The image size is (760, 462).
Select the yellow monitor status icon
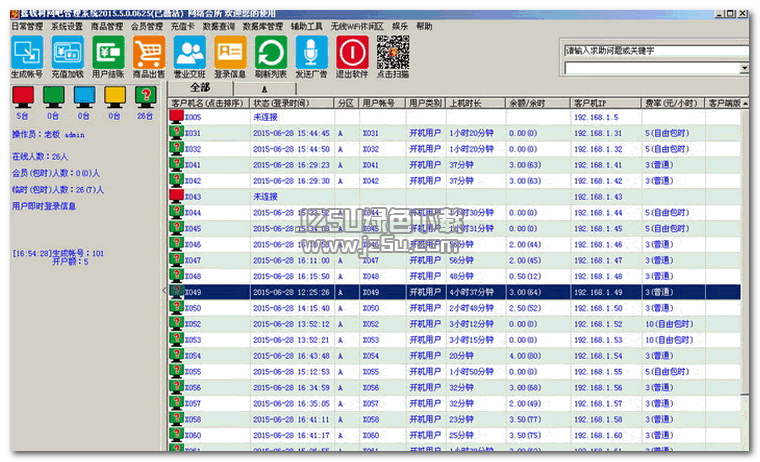pos(115,97)
